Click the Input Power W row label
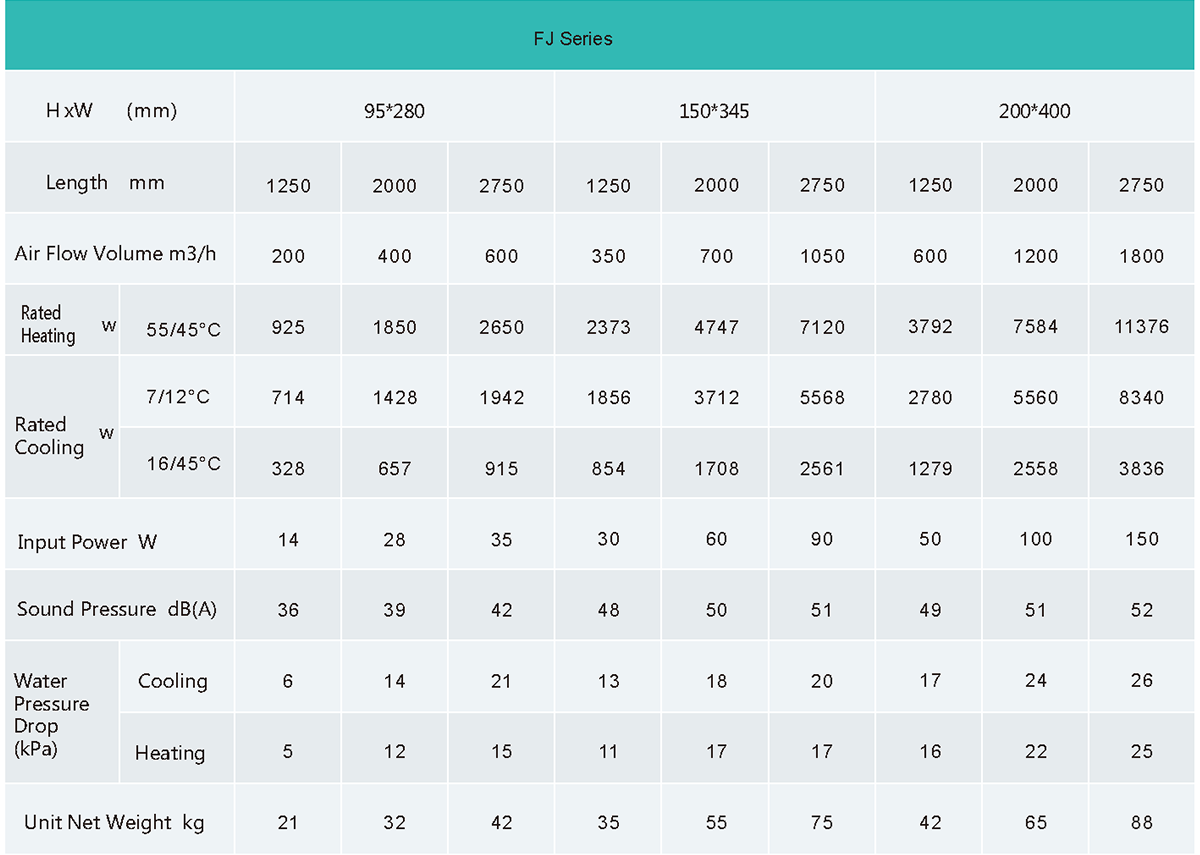The width and height of the screenshot is (1200, 855). click(x=87, y=542)
